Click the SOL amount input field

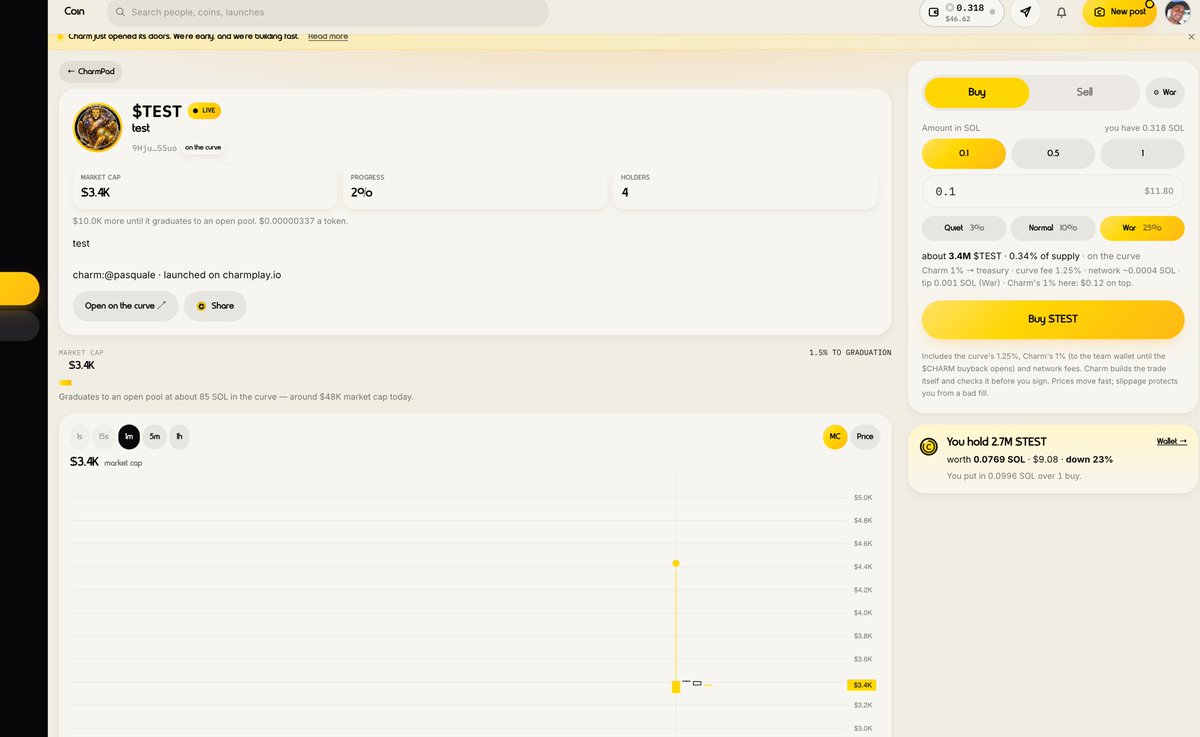point(1053,191)
